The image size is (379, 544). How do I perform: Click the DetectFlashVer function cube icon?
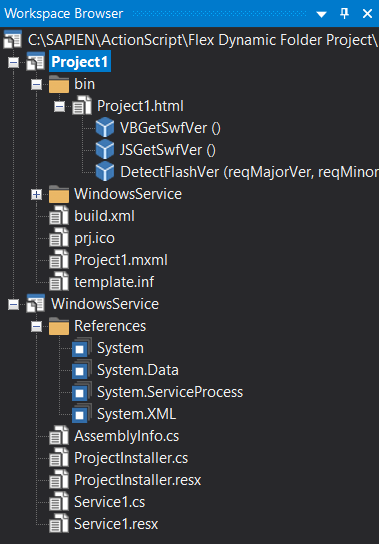(x=105, y=171)
